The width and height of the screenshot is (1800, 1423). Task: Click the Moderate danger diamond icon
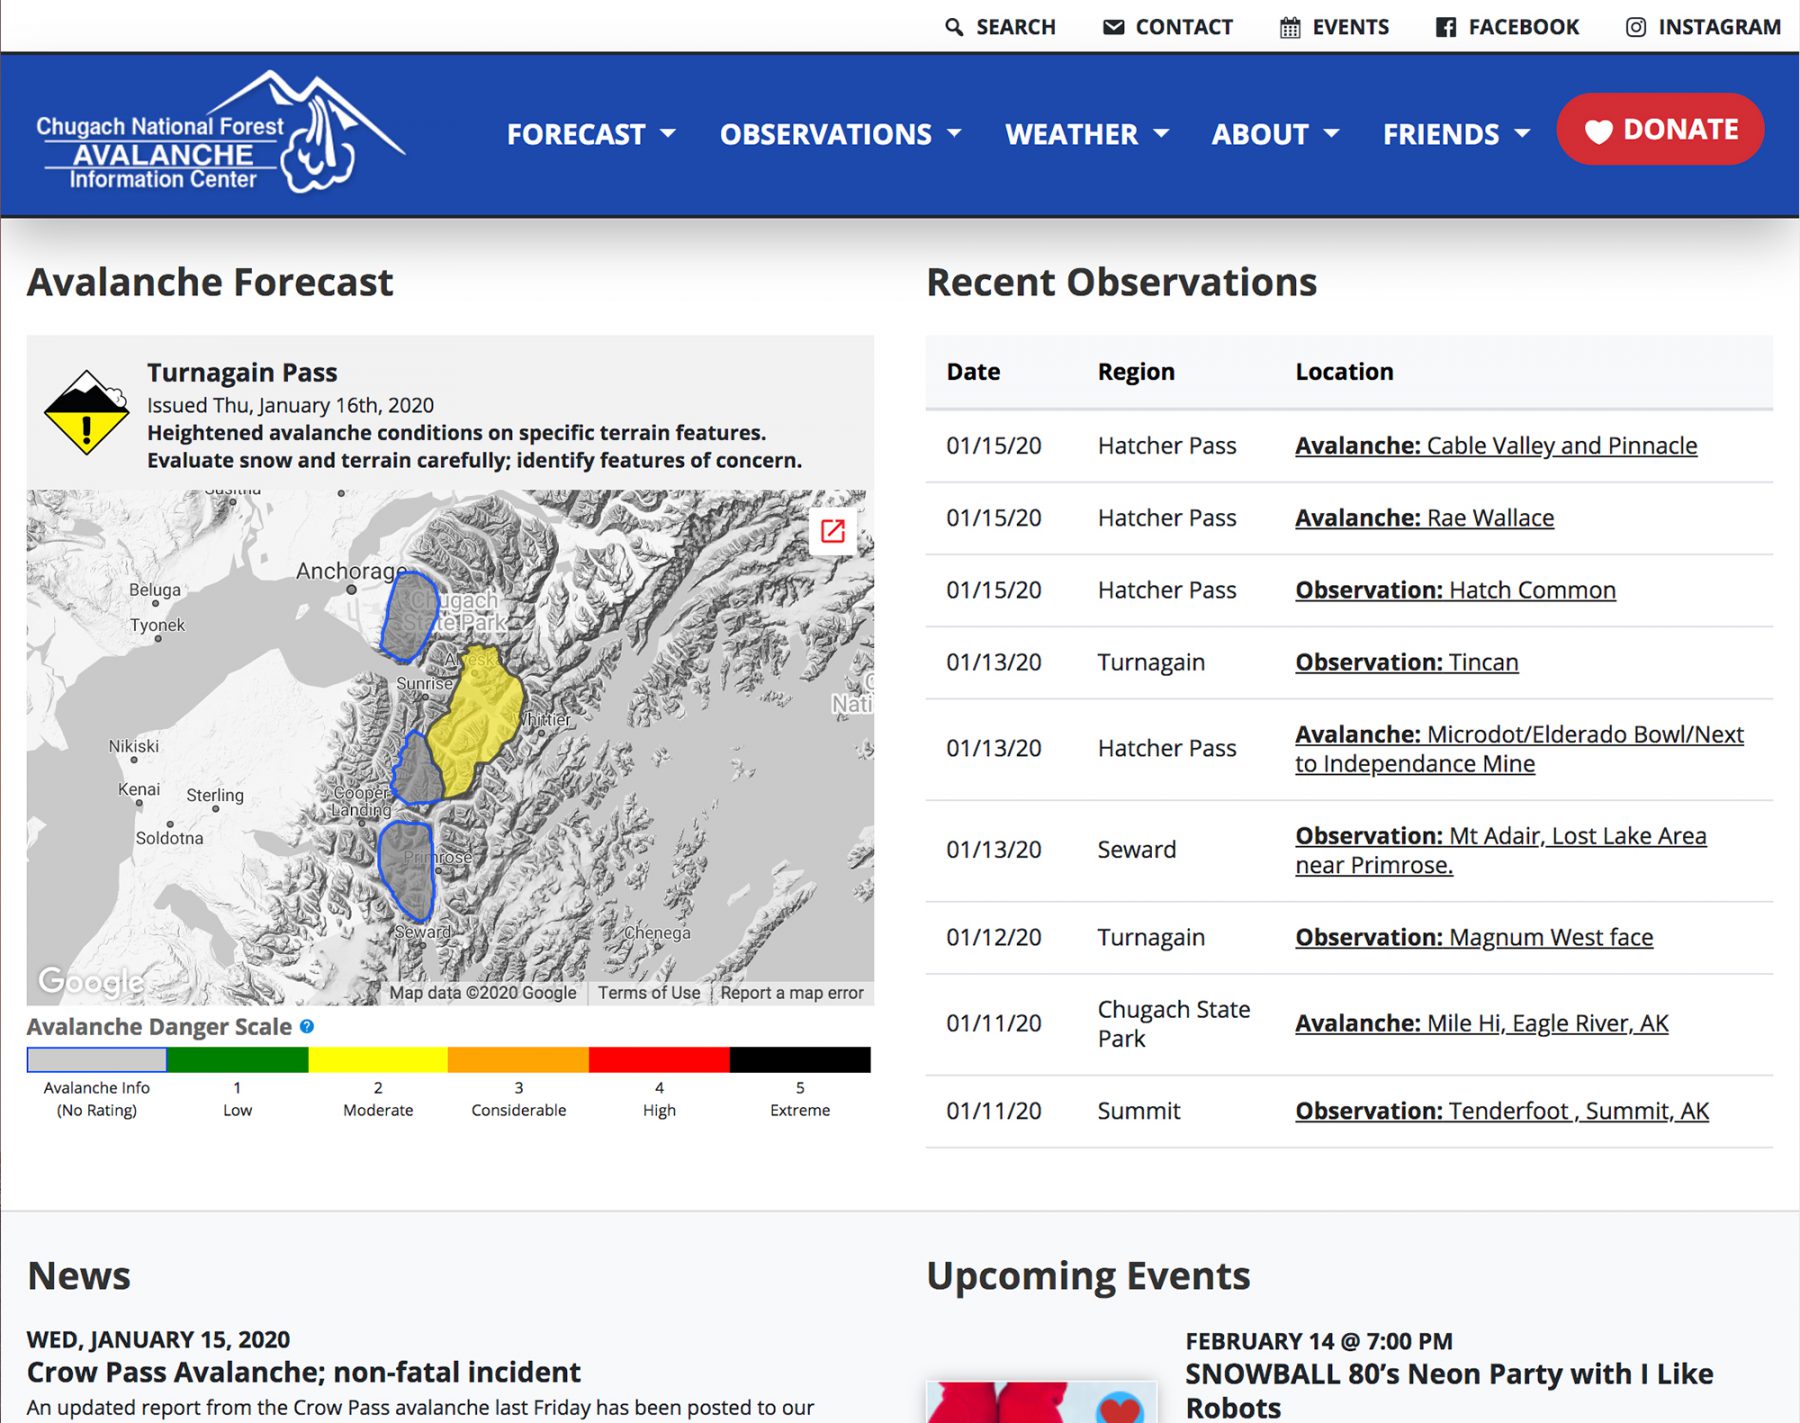[87, 412]
